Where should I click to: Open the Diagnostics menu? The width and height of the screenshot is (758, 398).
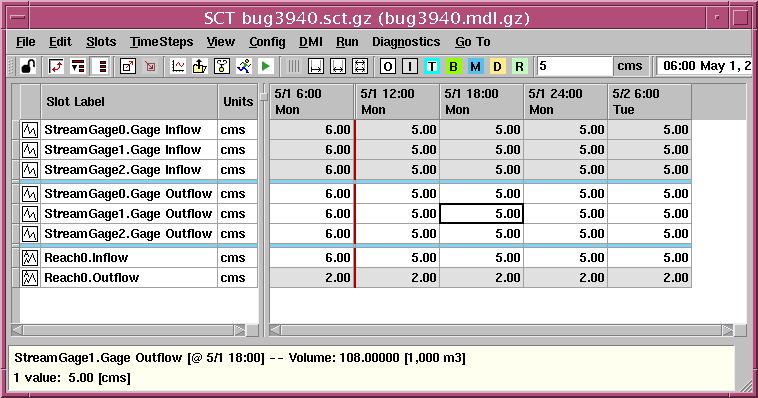tap(406, 42)
